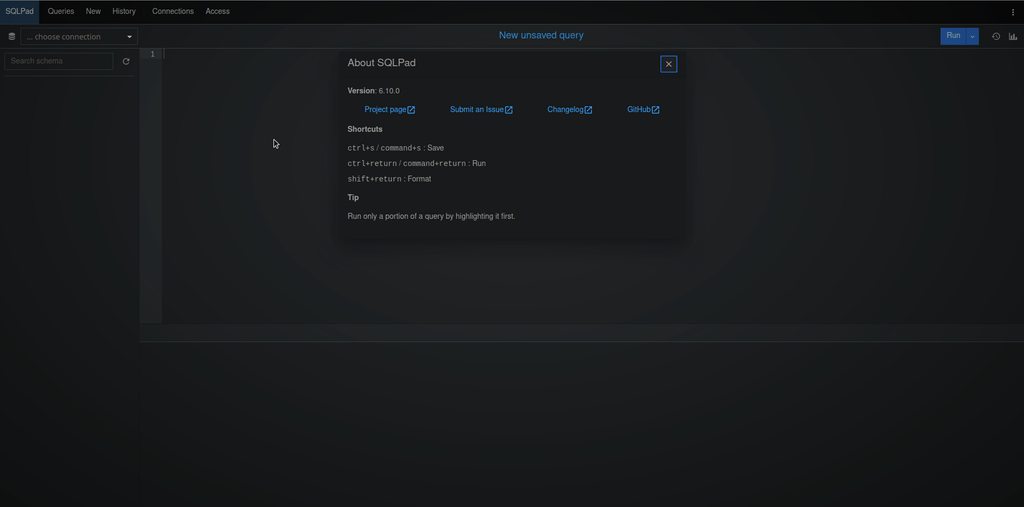Click the ctrl+return Run shortcut line
1024x507 pixels.
pos(417,163)
